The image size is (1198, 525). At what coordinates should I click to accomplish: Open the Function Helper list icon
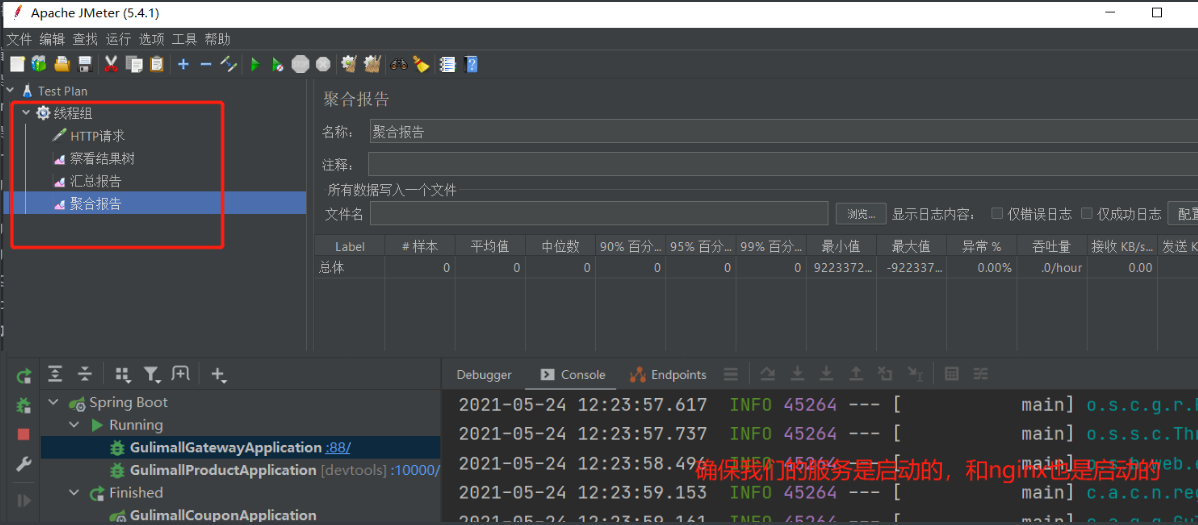(x=448, y=65)
